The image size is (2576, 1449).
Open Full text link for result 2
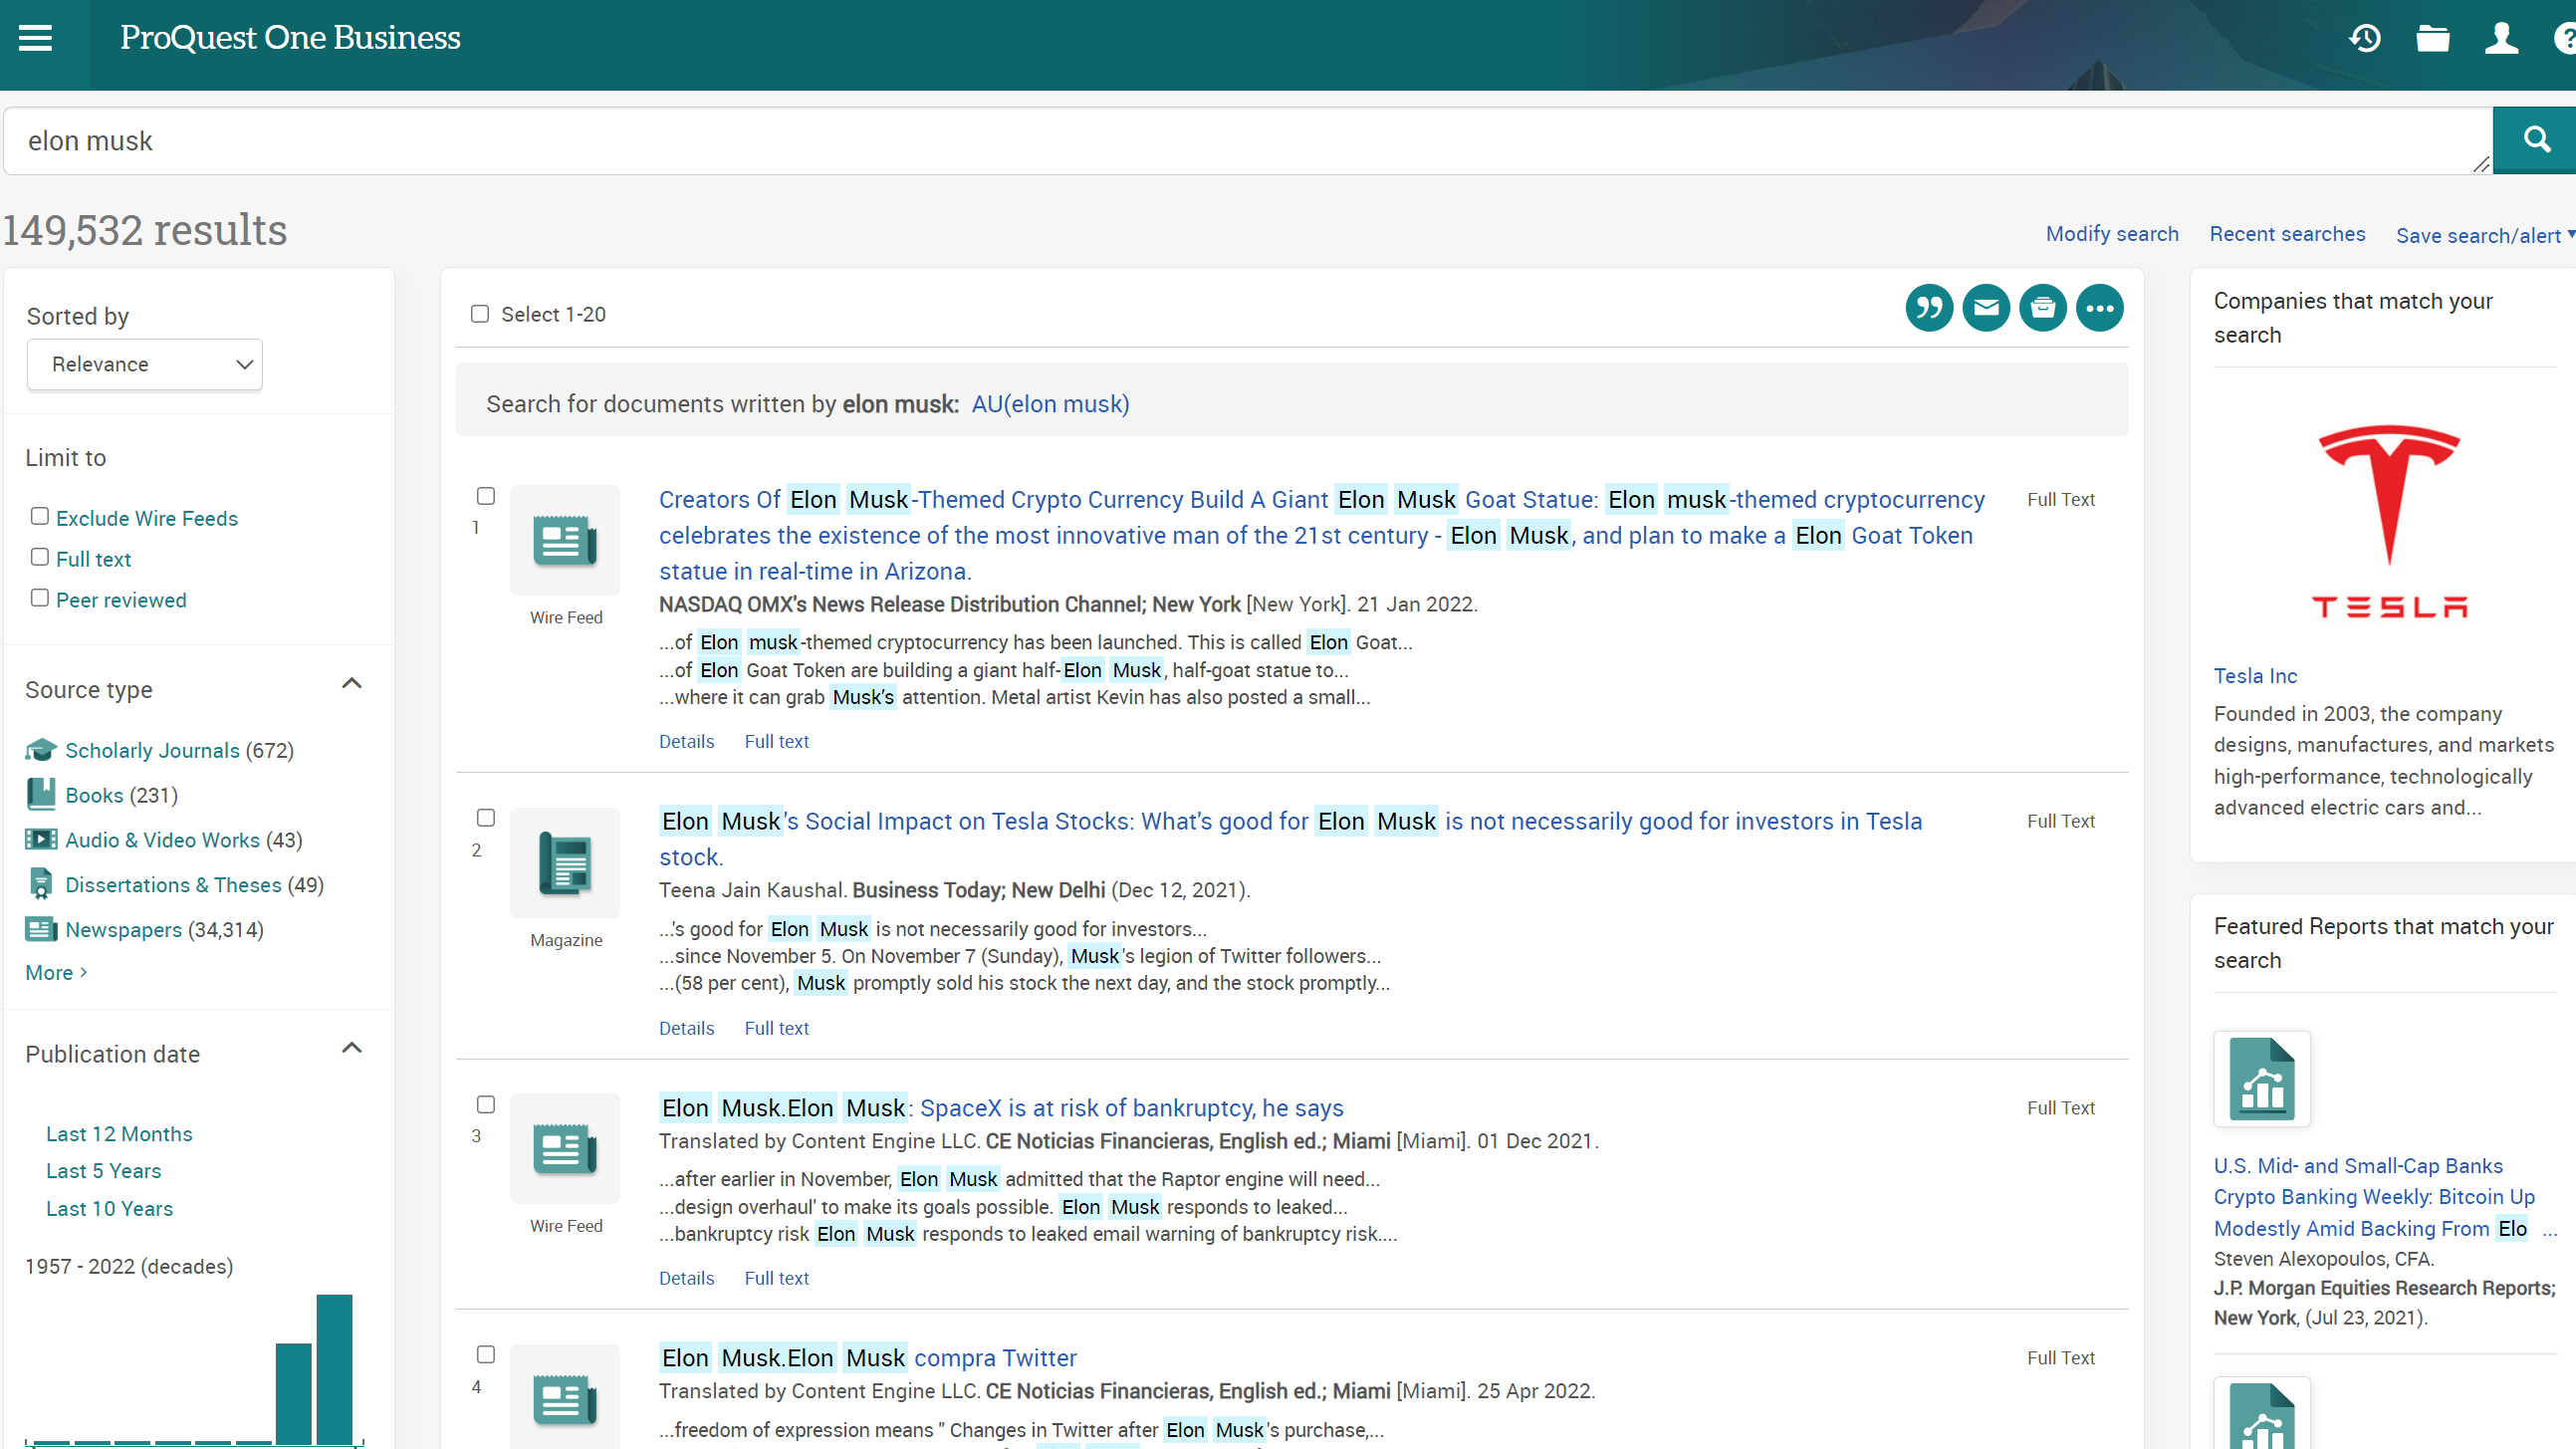pos(776,1029)
